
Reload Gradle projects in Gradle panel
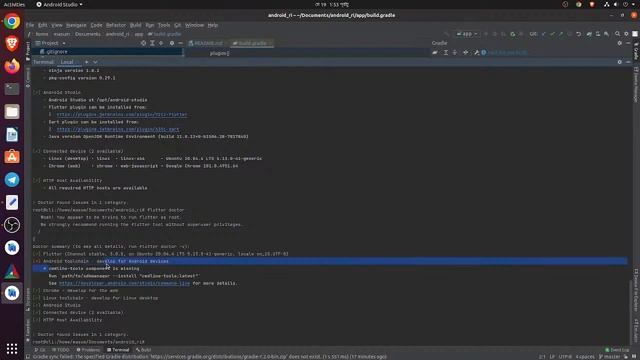pyautogui.click(x=435, y=52)
